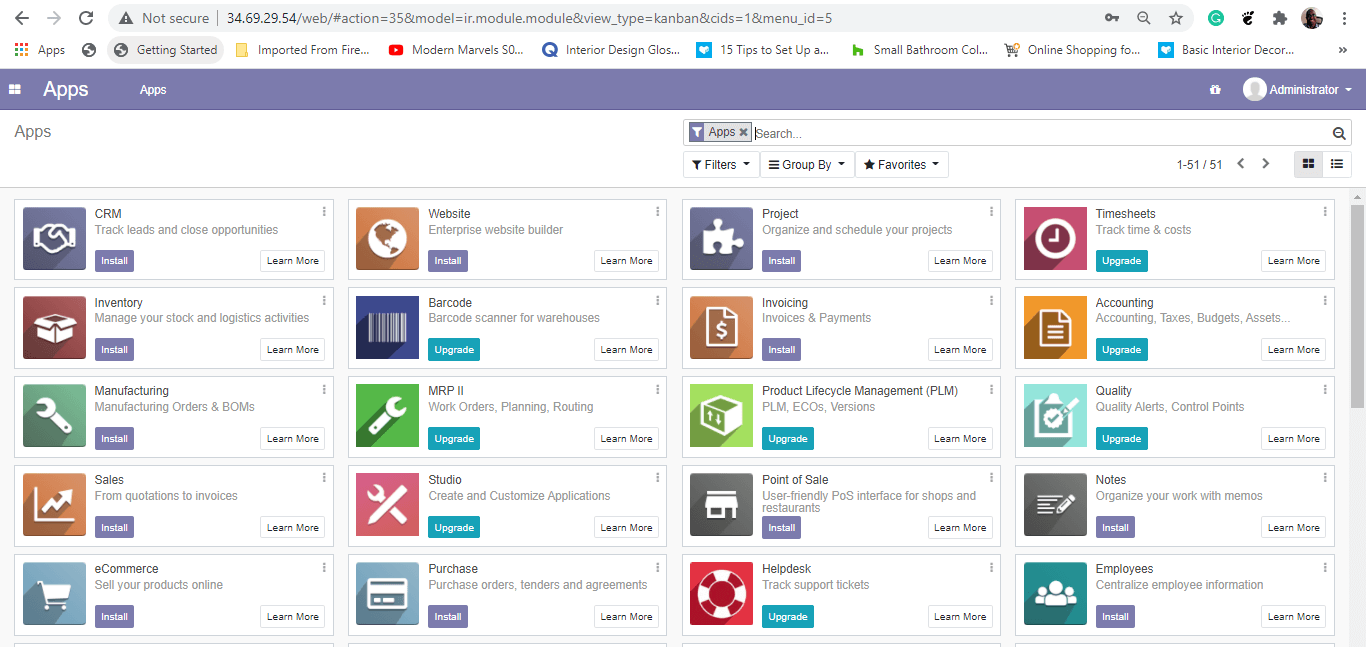Open the Website card options menu
The image size is (1366, 647).
coord(657,212)
